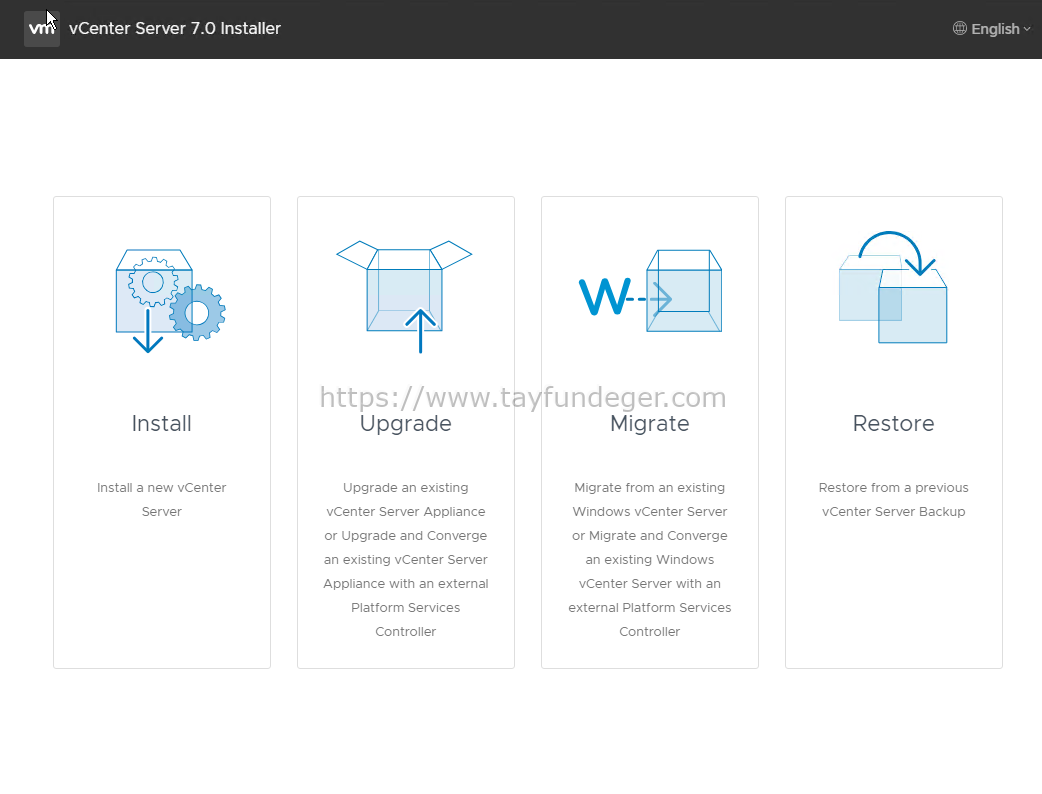
Task: Click the Upgrade open box icon
Action: pos(405,296)
